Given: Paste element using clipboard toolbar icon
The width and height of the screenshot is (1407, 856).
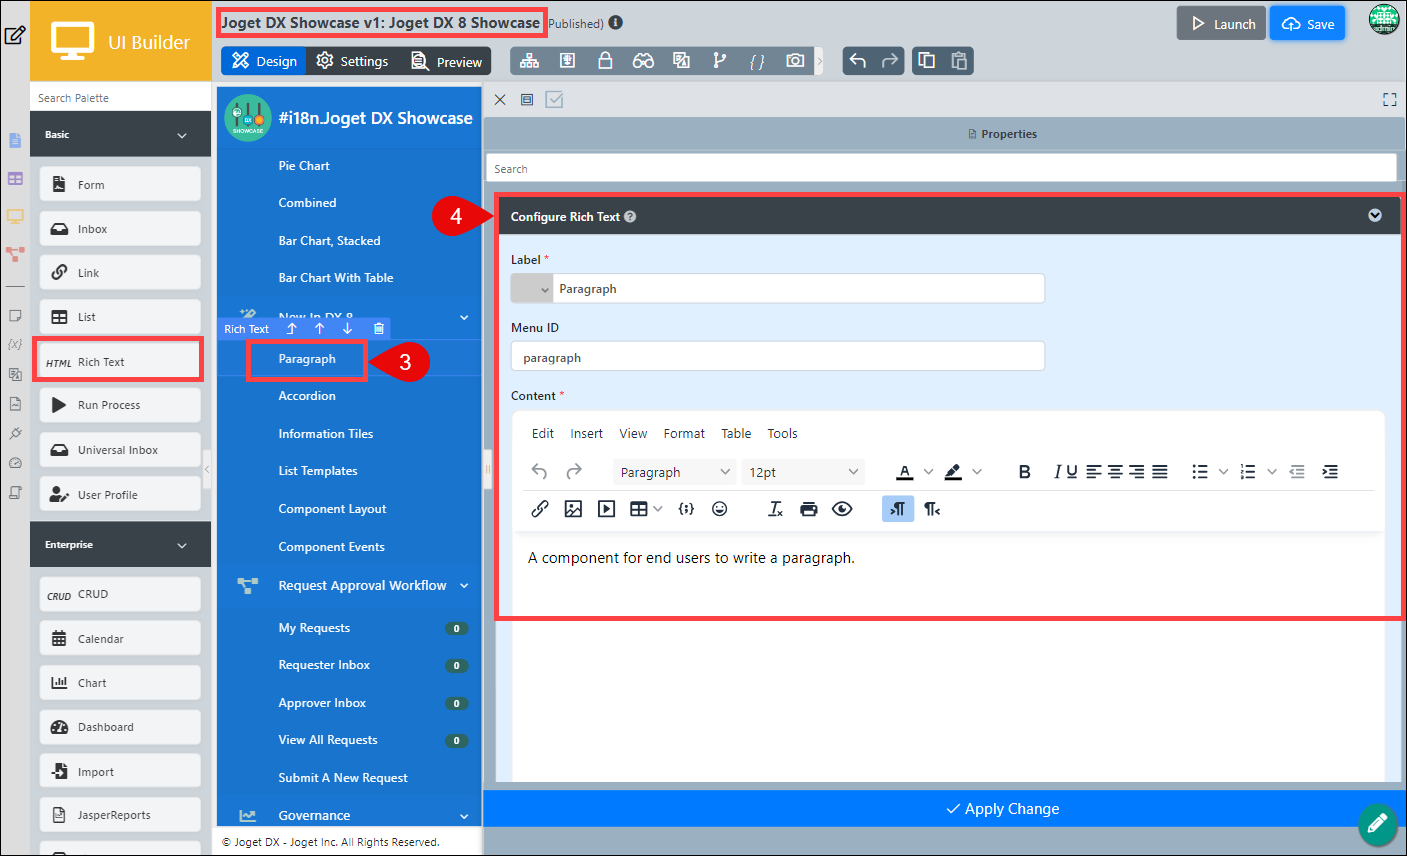Looking at the screenshot, I should [x=959, y=61].
